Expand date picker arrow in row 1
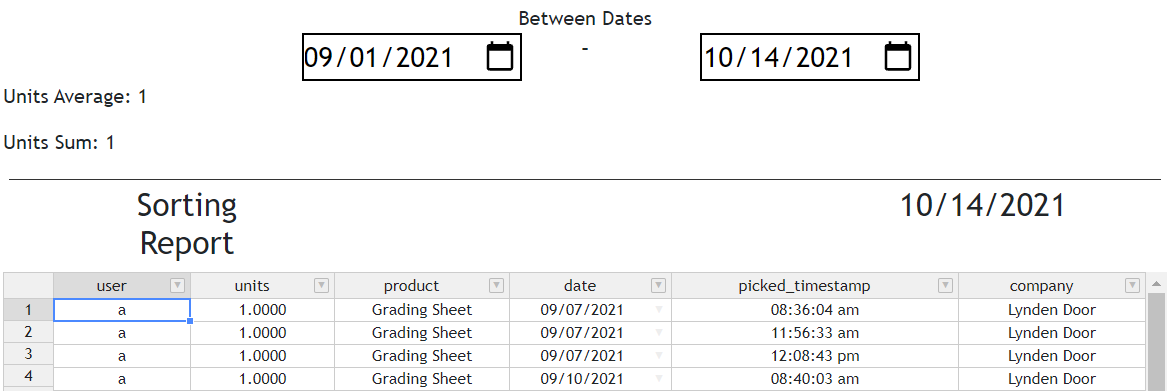Image resolution: width=1171 pixels, height=391 pixels. tap(659, 310)
